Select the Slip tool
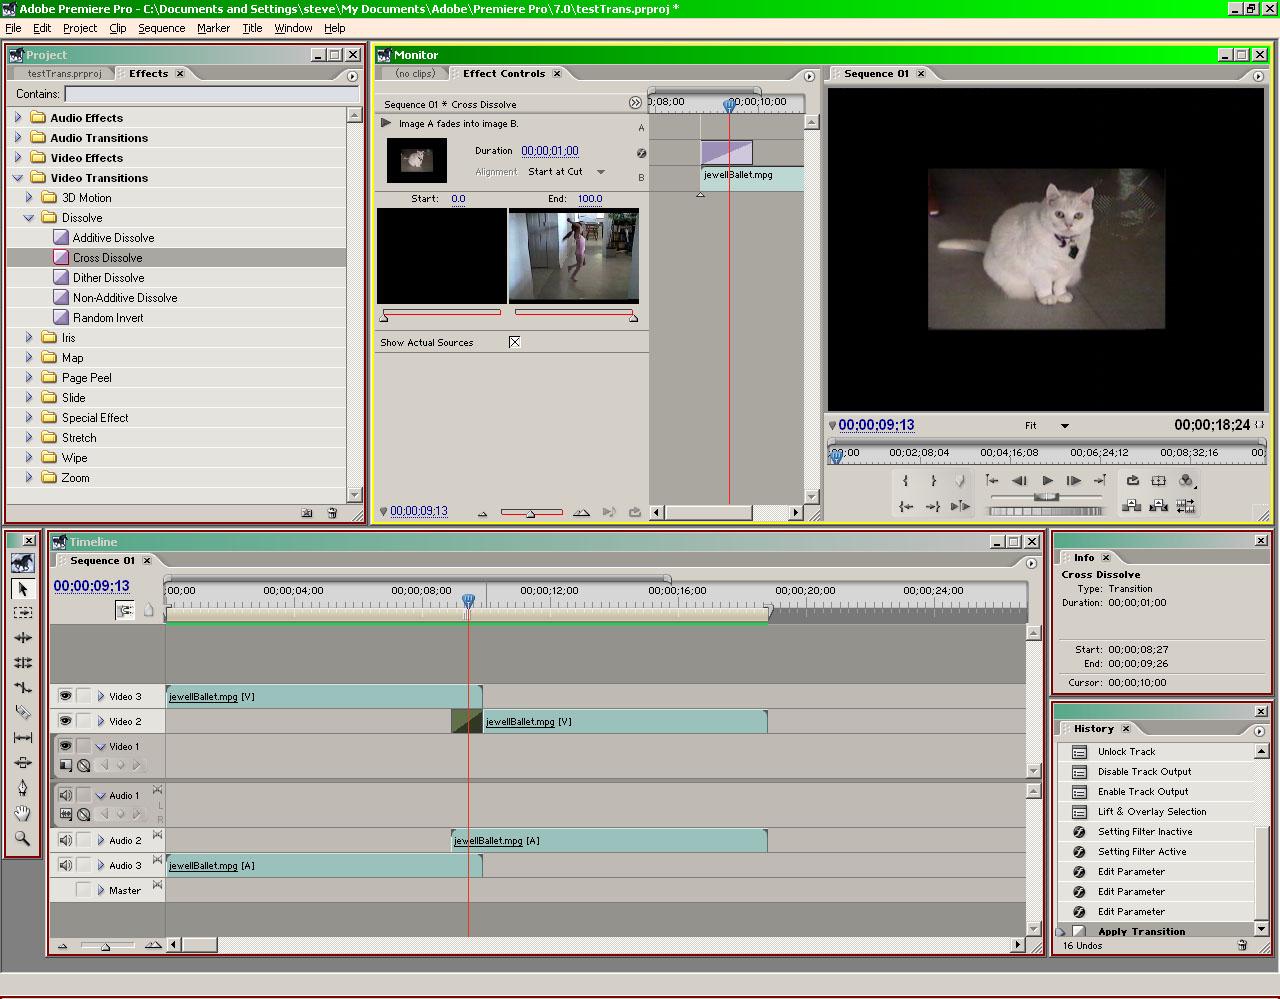 (22, 737)
